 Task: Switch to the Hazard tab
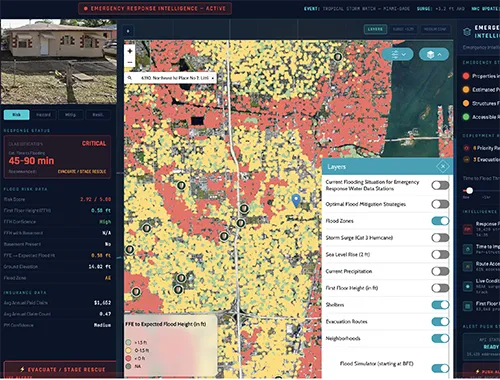(43, 115)
